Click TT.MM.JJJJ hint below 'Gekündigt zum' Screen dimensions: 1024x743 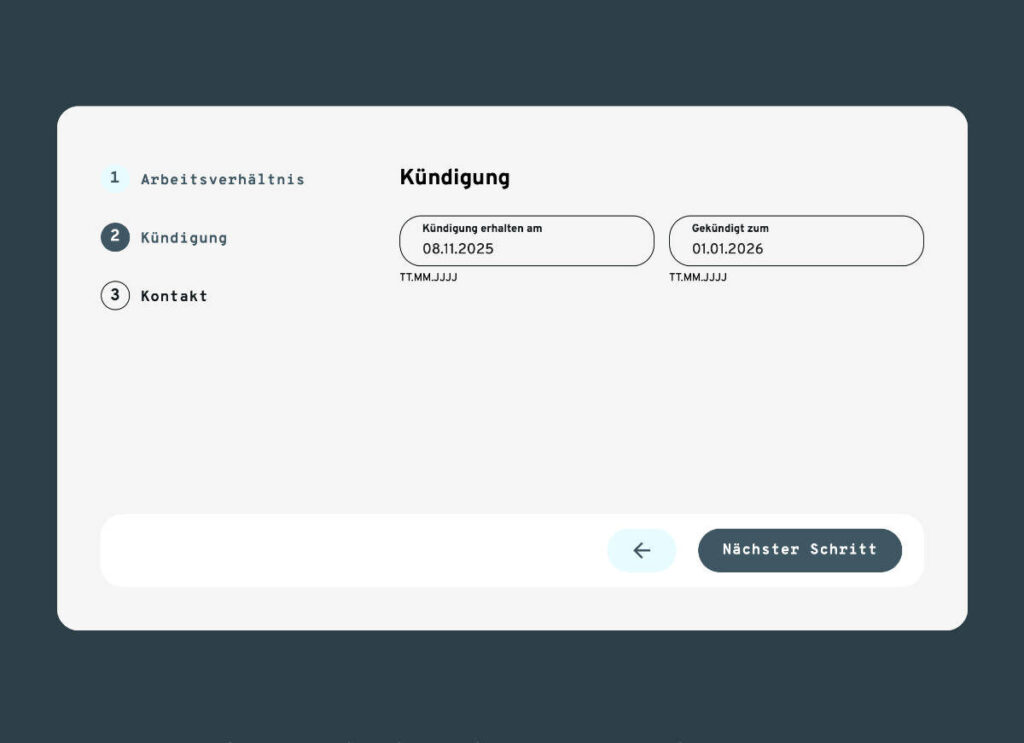click(x=698, y=277)
